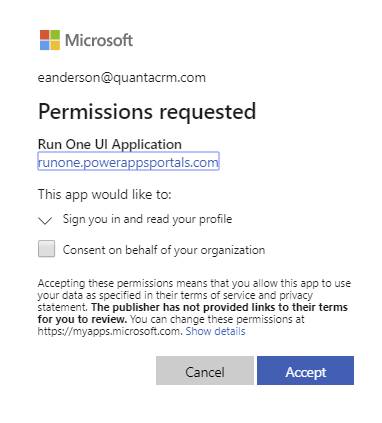The image size is (382, 423).
Task: Click the Microsoft wordmark text
Action: pyautogui.click(x=99, y=40)
